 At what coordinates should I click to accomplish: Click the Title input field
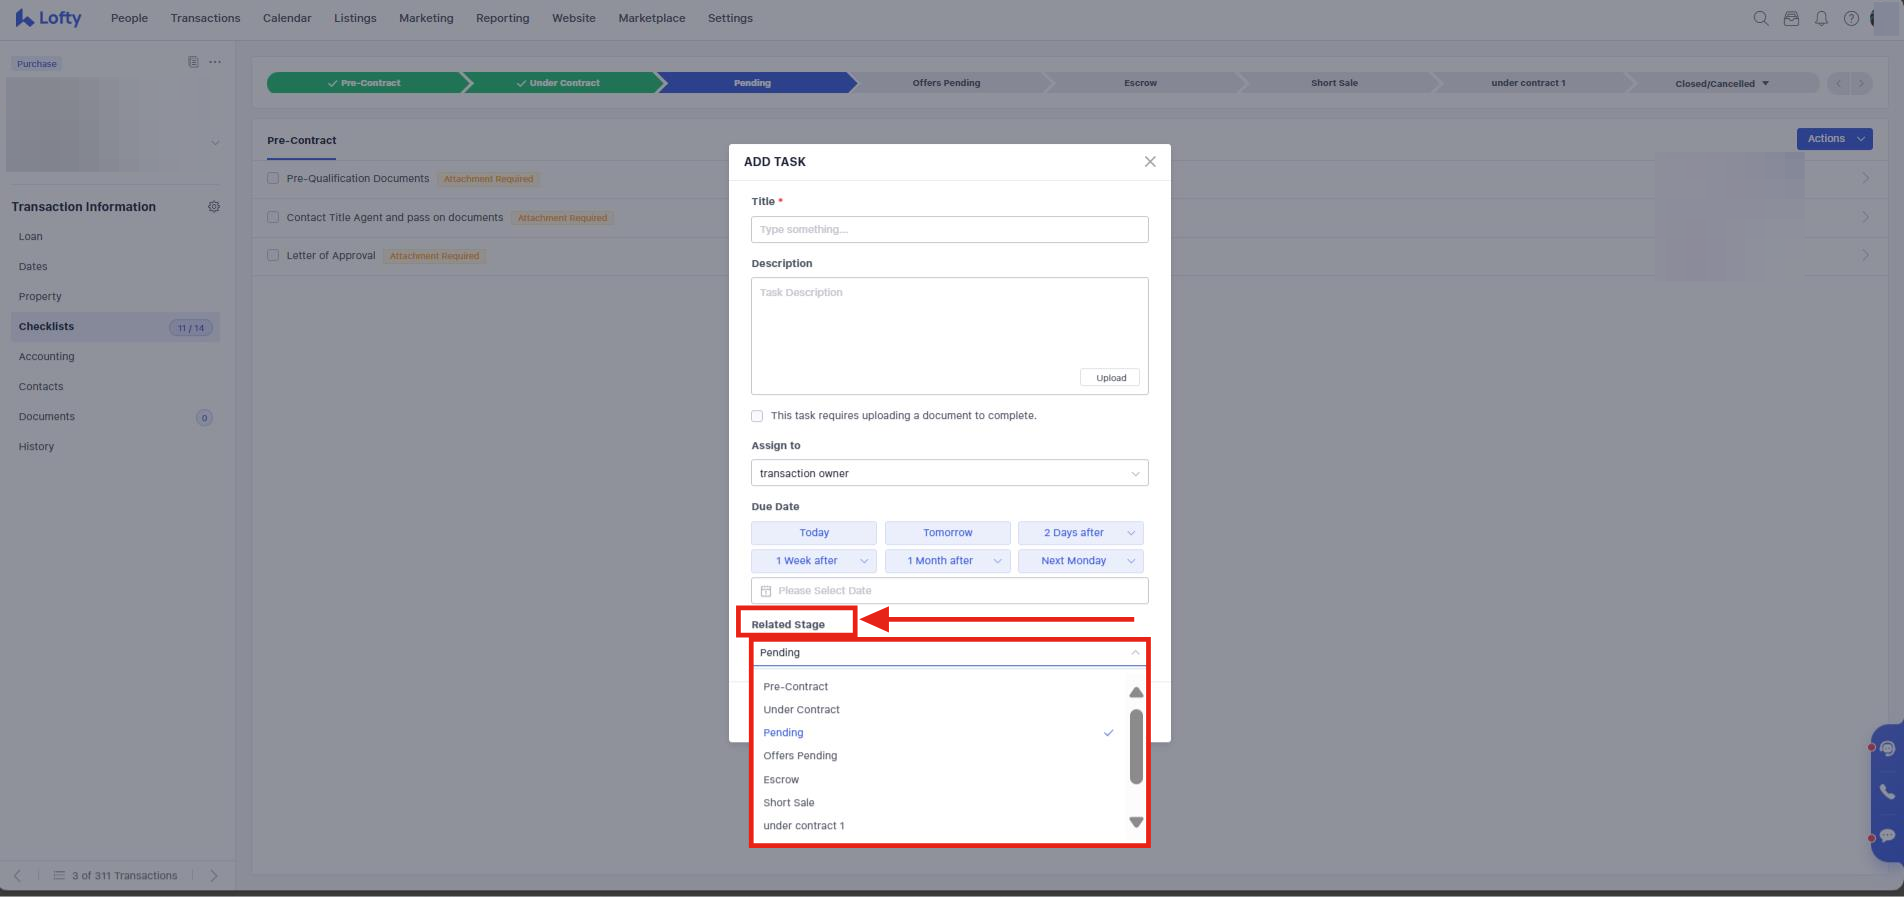(x=949, y=230)
